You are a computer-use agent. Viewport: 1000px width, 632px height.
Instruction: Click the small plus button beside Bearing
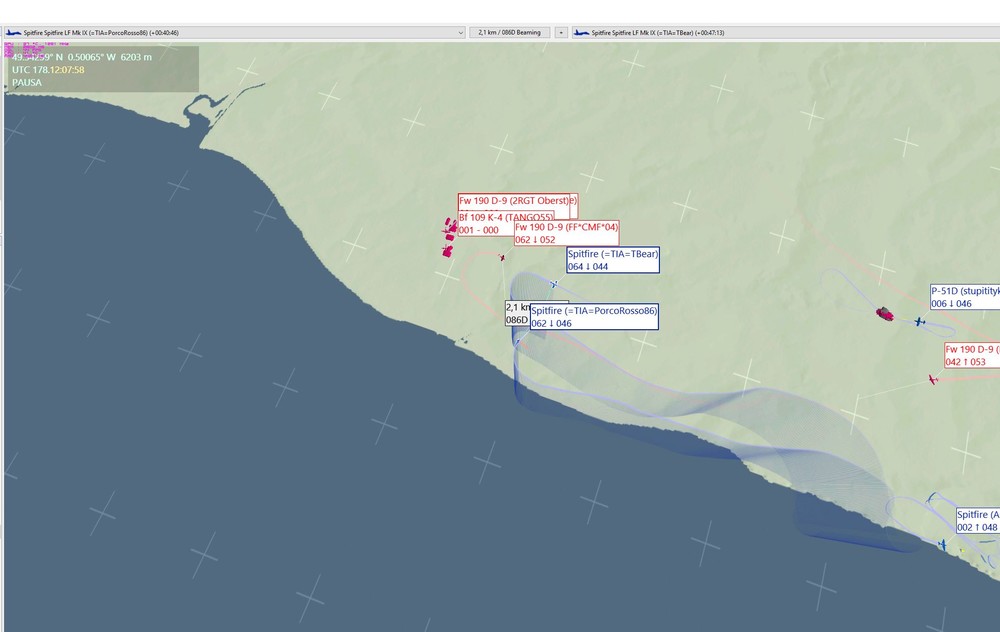pyautogui.click(x=561, y=33)
